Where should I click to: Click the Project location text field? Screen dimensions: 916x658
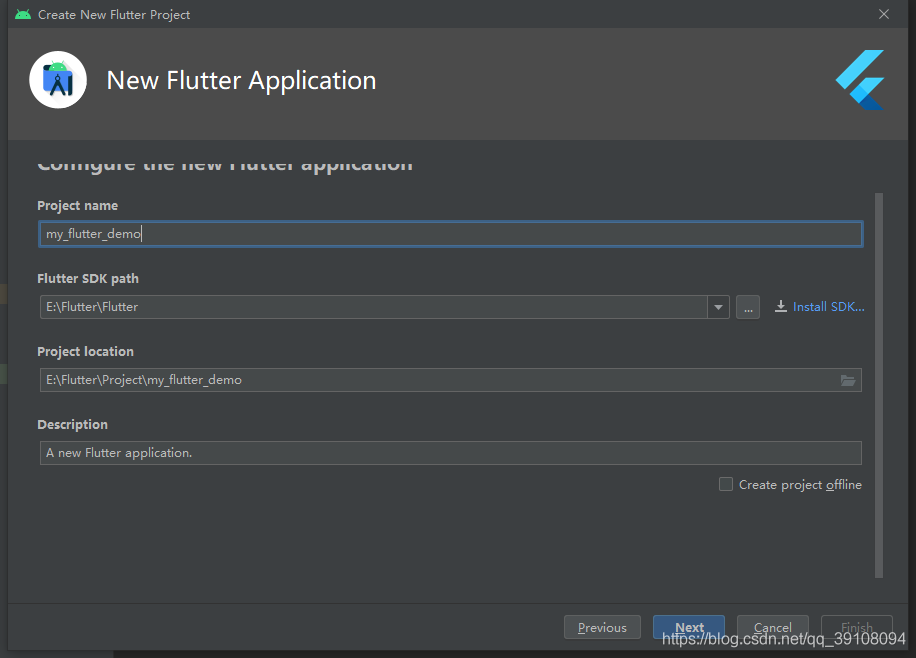450,380
